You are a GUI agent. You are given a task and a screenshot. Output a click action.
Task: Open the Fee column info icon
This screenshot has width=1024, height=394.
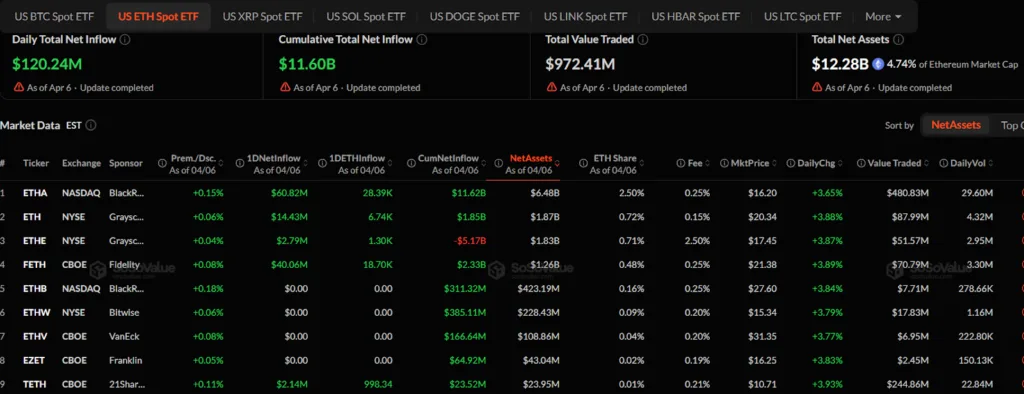pyautogui.click(x=680, y=163)
